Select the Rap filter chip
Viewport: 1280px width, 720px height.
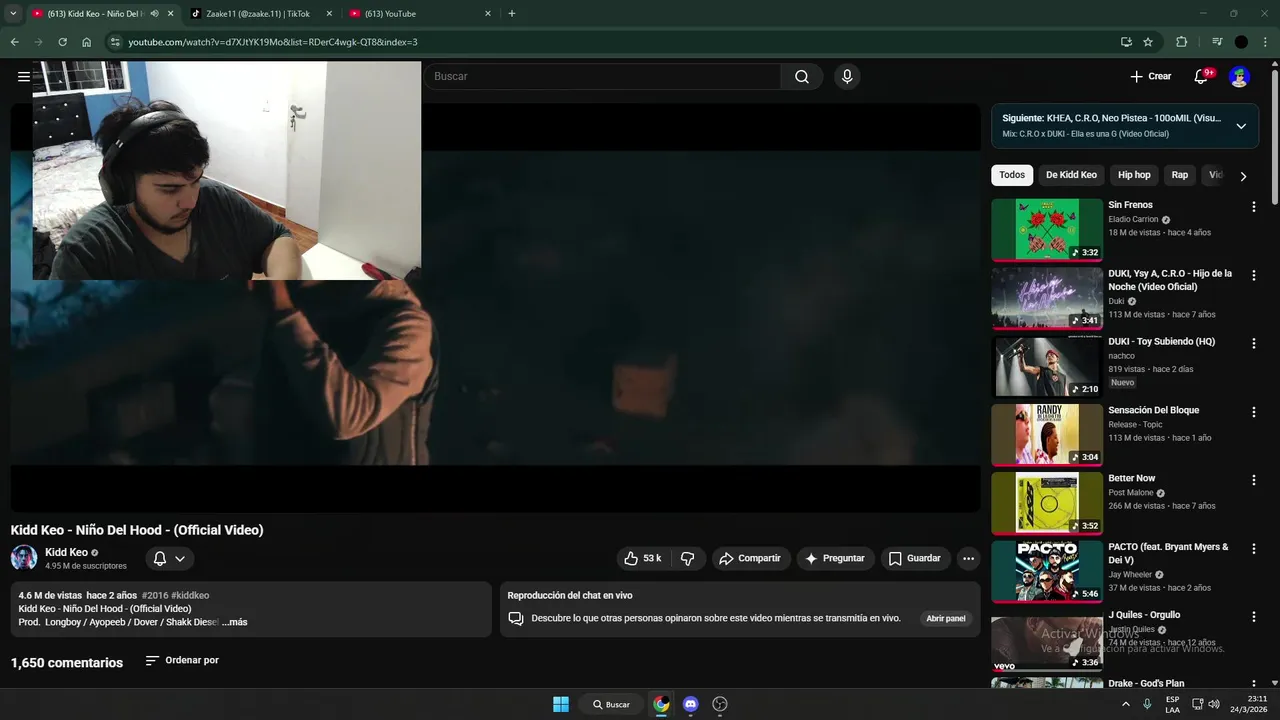tap(1180, 175)
